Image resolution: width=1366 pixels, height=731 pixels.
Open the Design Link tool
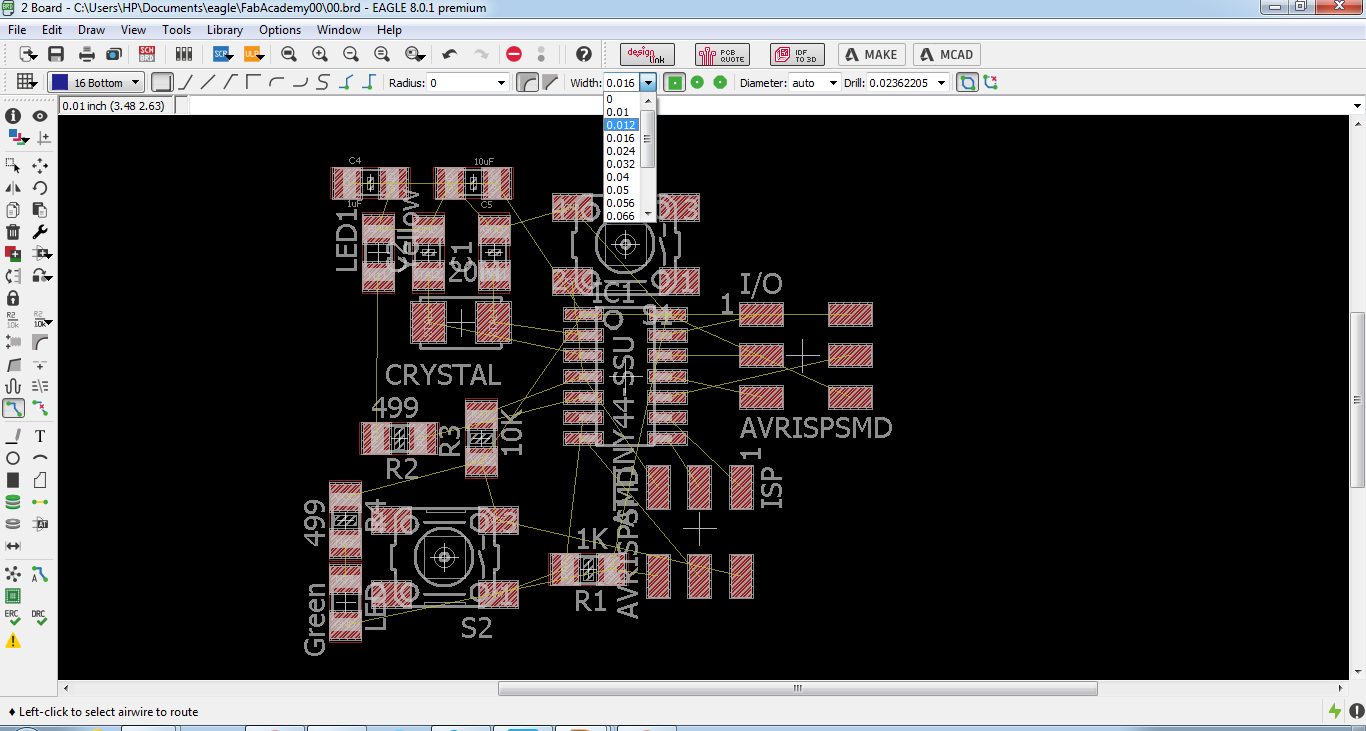point(648,54)
